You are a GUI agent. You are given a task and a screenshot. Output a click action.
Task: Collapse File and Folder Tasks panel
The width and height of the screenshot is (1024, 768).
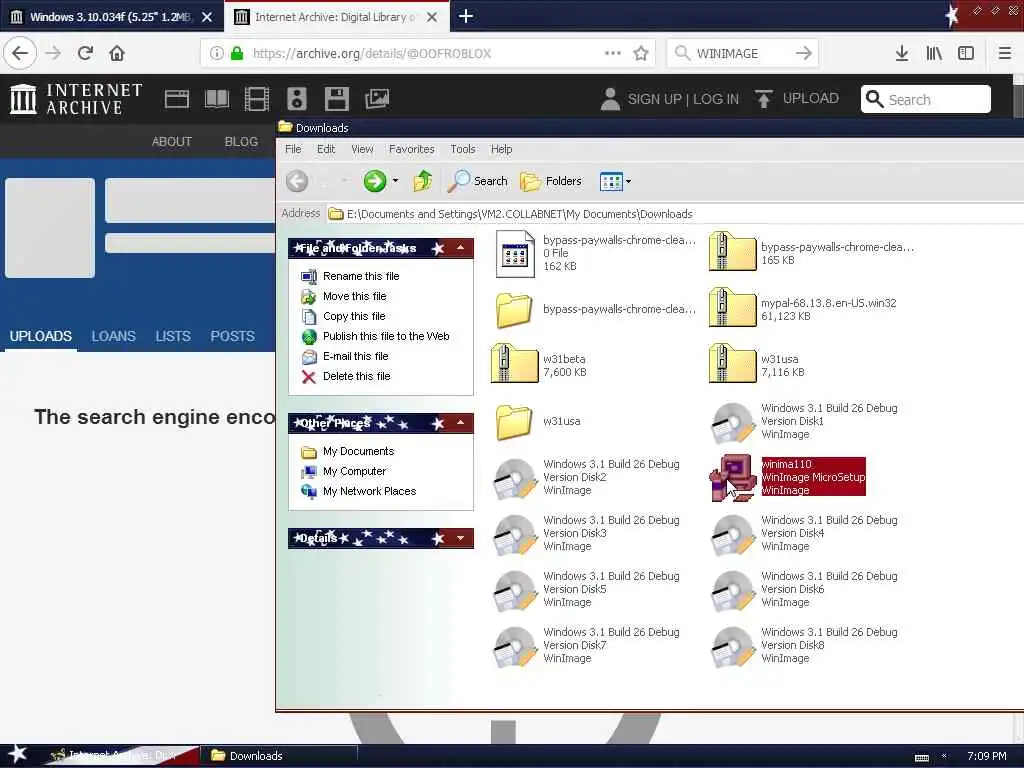tap(460, 248)
